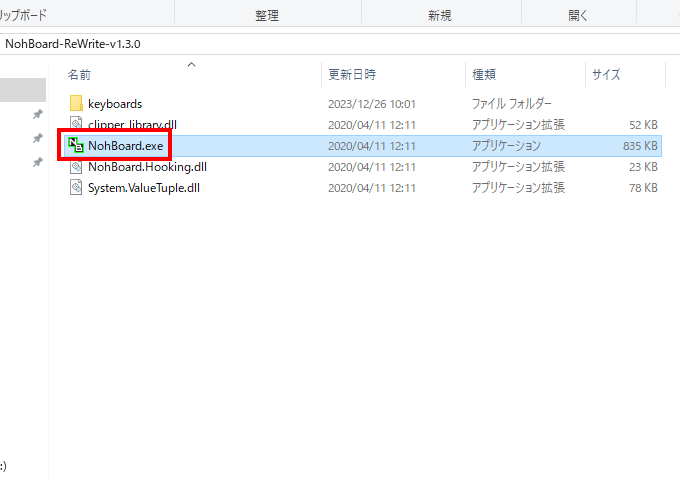The image size is (680, 480).
Task: Sort by the 名前 column header
Action: [79, 75]
